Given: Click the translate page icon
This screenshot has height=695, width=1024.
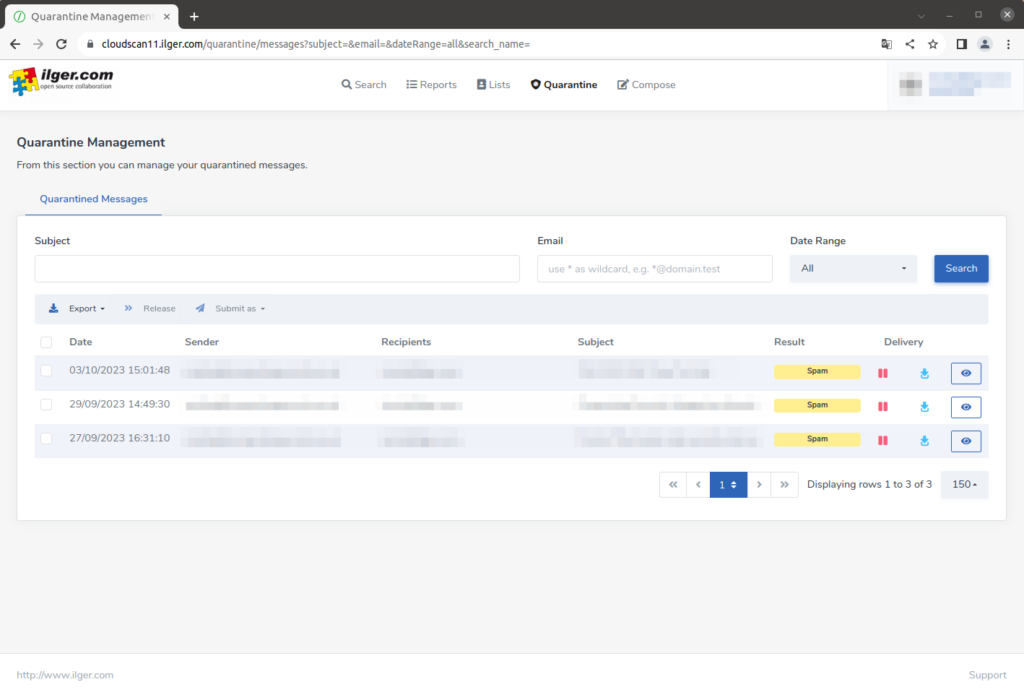Looking at the screenshot, I should pos(886,44).
